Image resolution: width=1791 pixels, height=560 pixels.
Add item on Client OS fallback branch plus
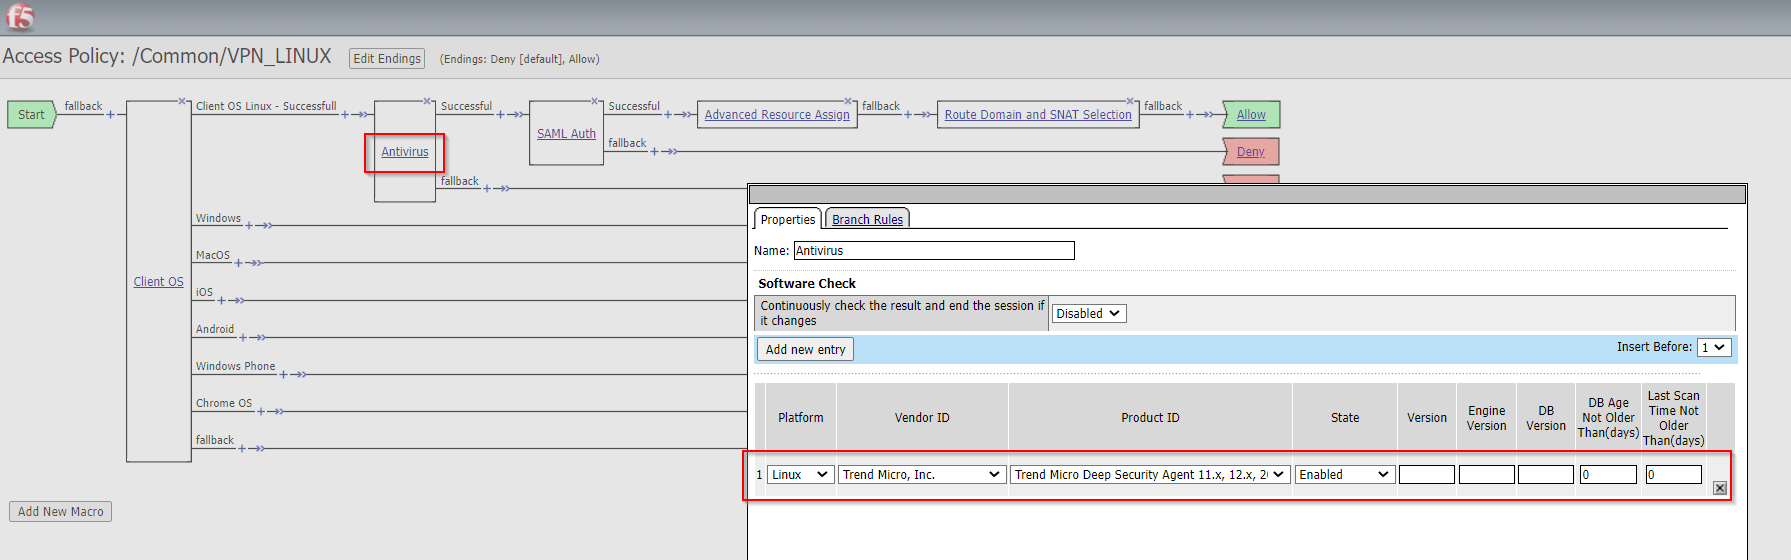241,448
